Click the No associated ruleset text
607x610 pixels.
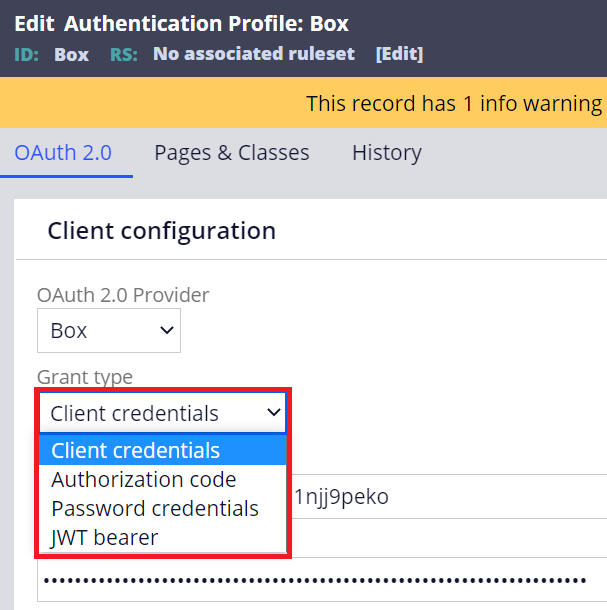[254, 54]
